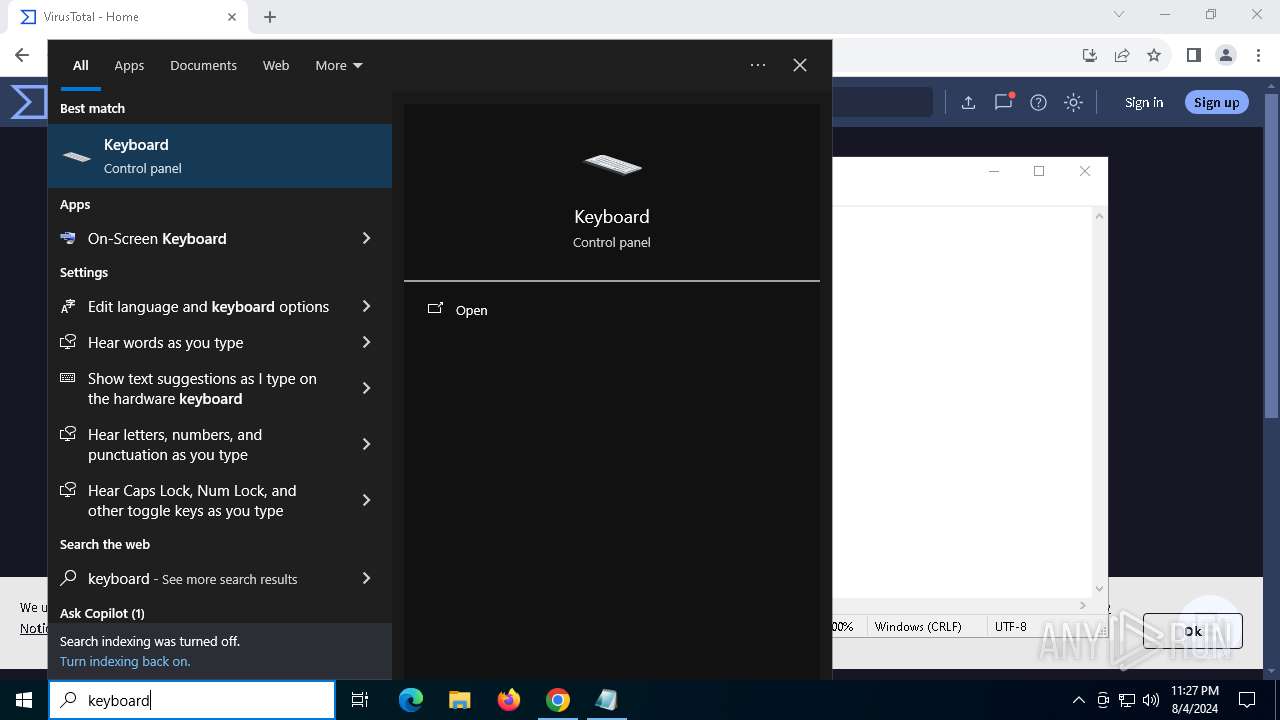1280x720 pixels.
Task: Click UTF-8 in Notepad status bar
Action: 1010,626
